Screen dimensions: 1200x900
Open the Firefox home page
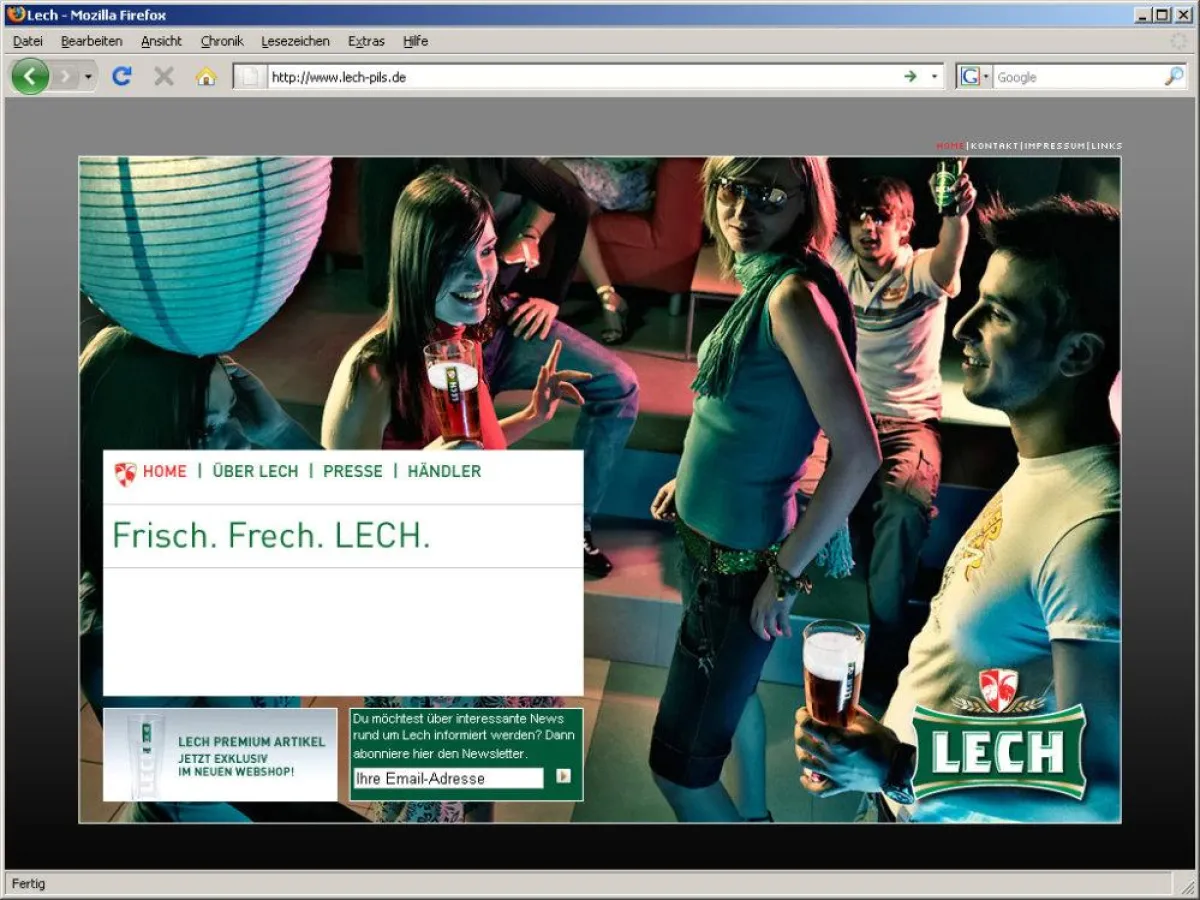point(205,75)
